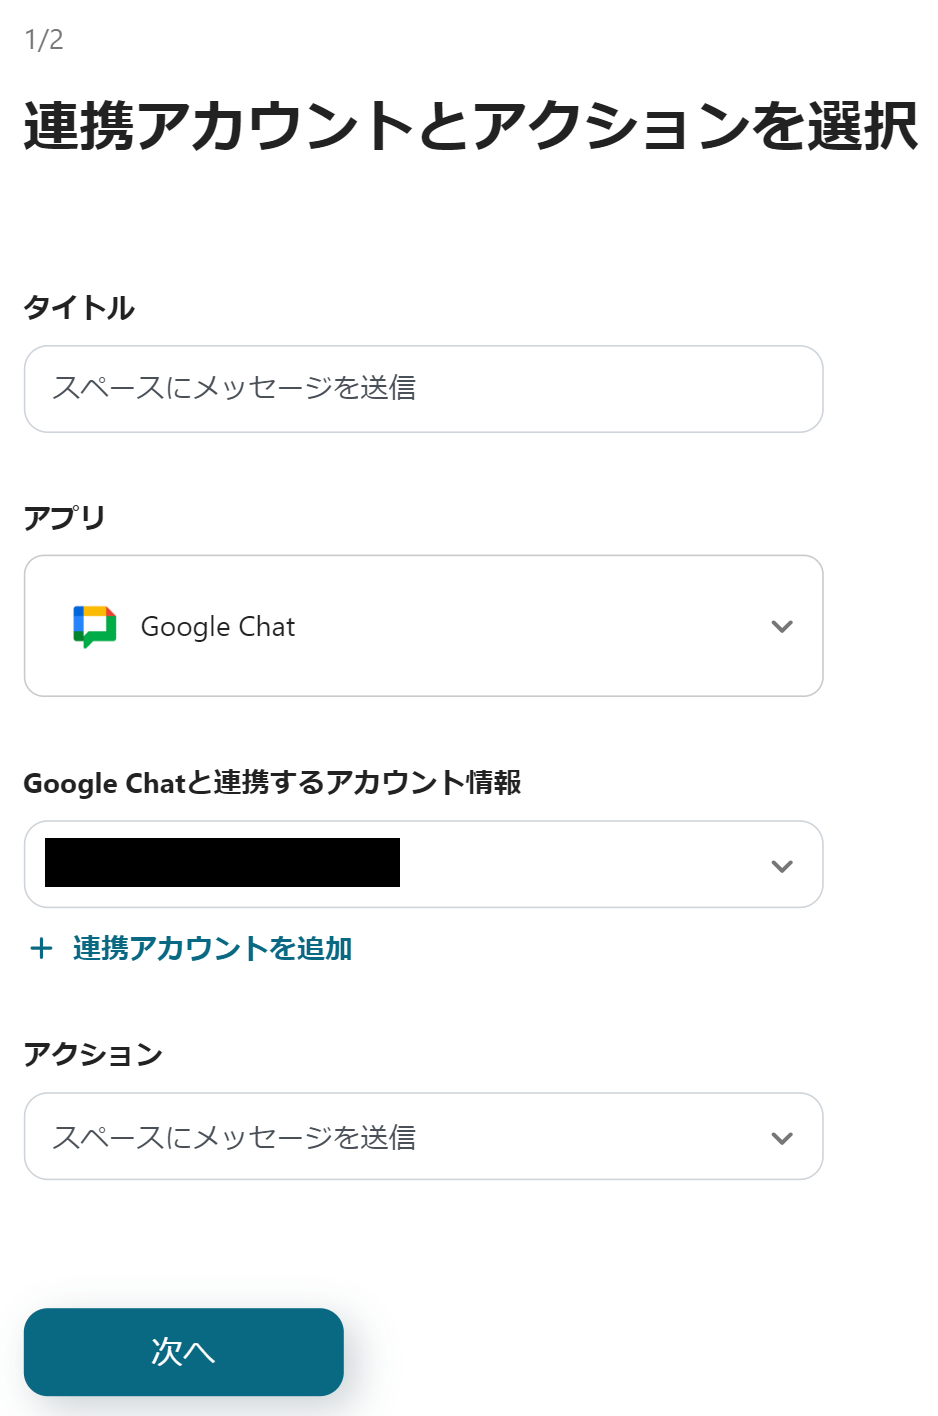Viewport: 938px width, 1416px height.
Task: Click the 連携アカウントを追加 link text
Action: point(212,948)
